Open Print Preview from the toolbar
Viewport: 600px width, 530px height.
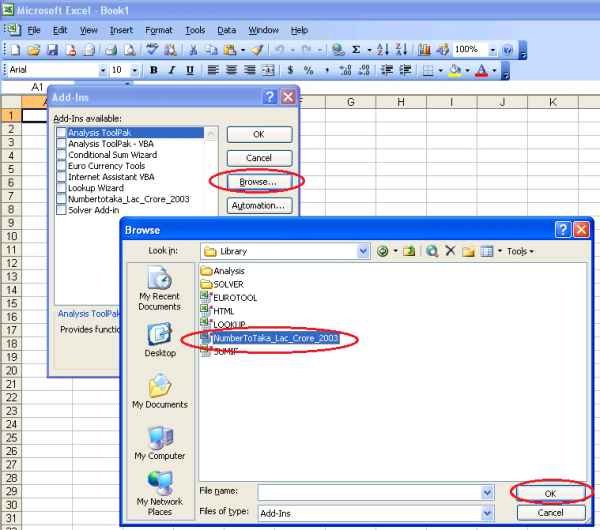[130, 50]
